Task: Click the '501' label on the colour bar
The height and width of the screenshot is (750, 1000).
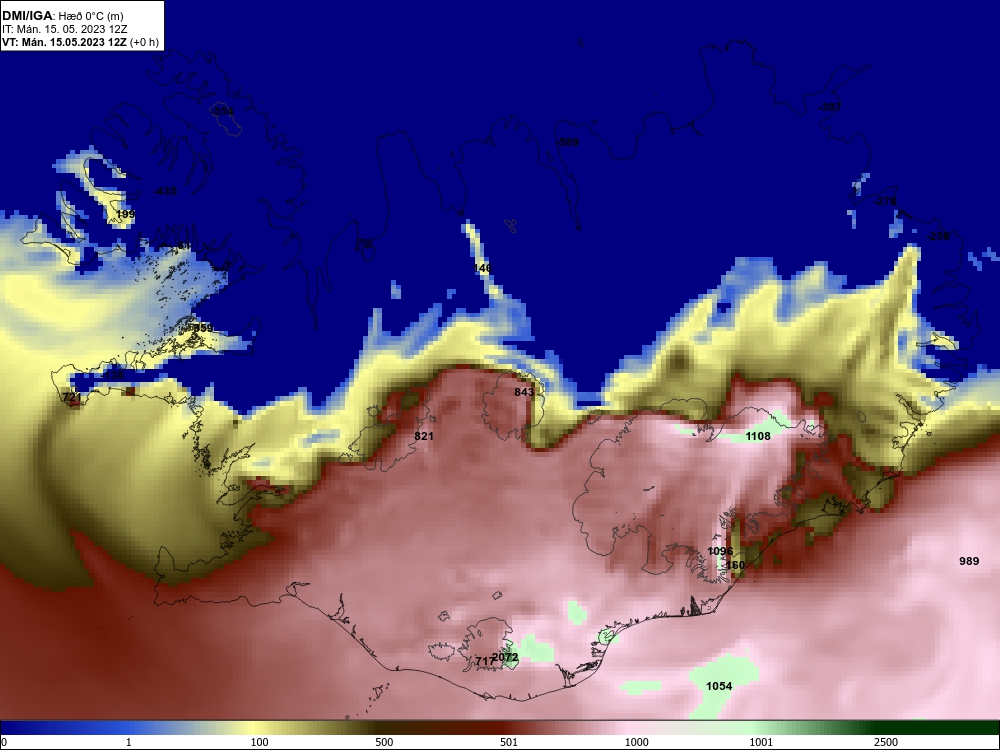Action: click(x=509, y=742)
